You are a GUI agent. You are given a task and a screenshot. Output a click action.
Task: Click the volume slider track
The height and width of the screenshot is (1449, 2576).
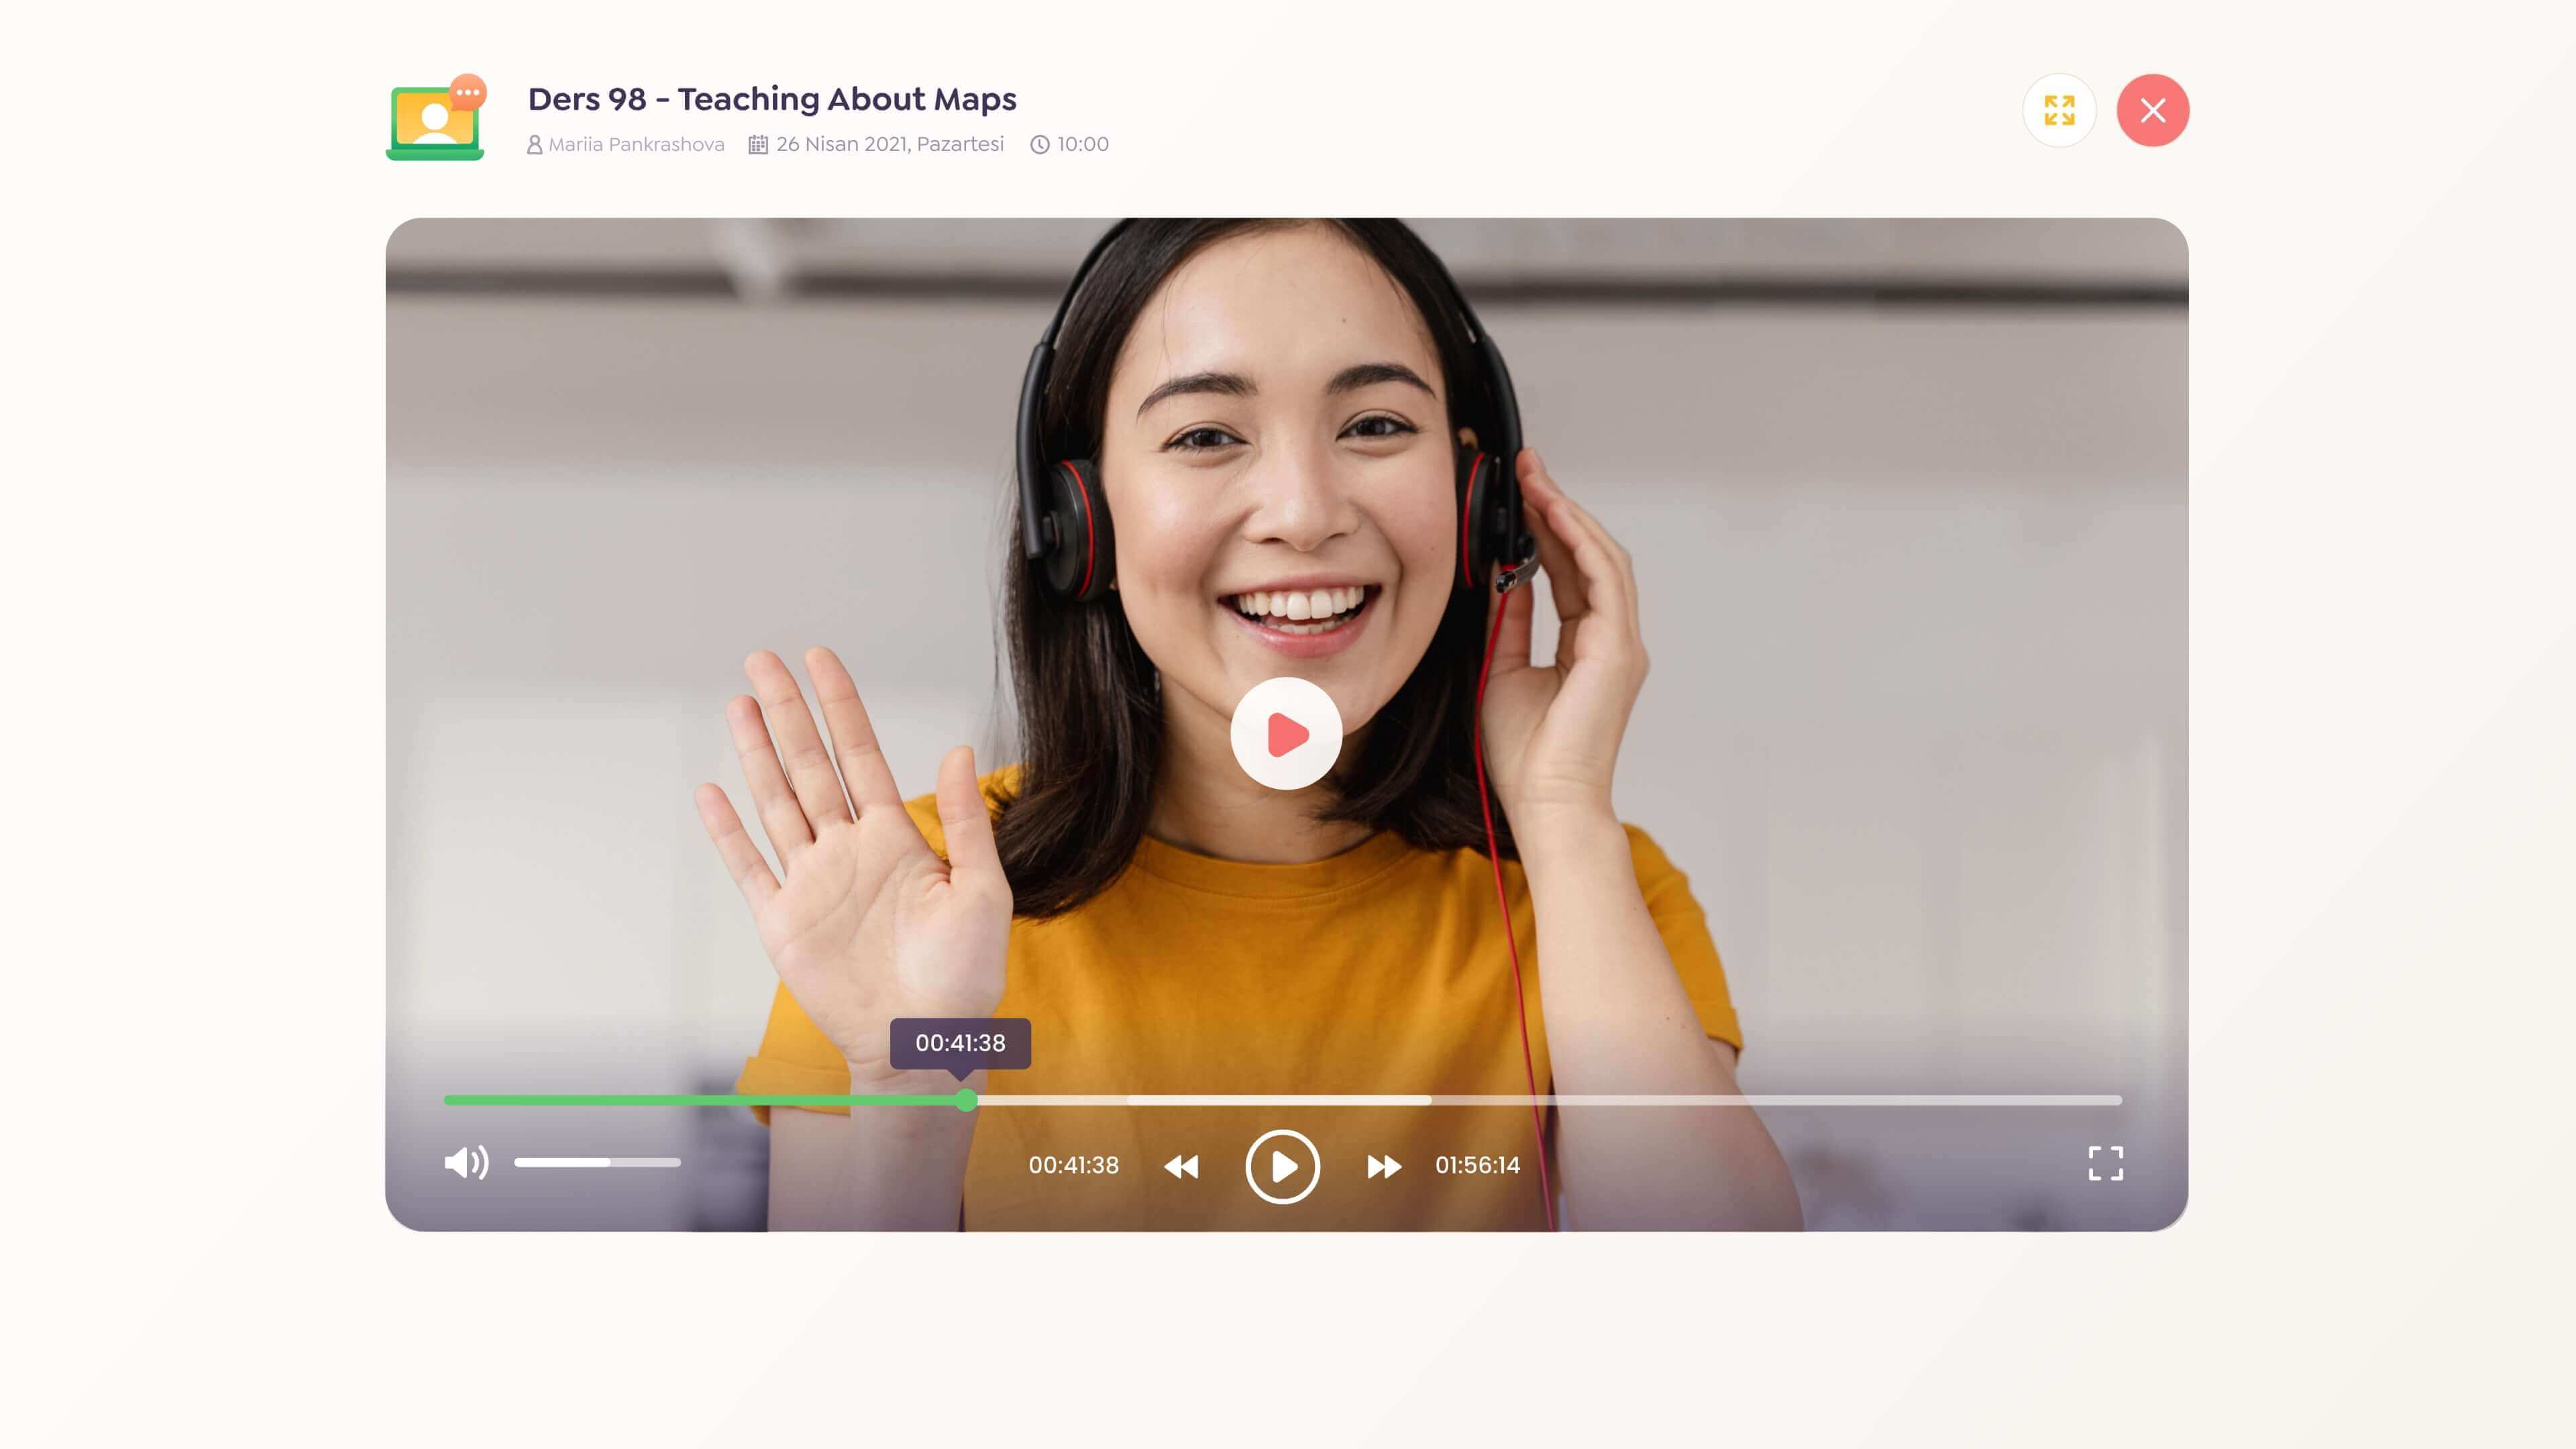[x=597, y=1162]
